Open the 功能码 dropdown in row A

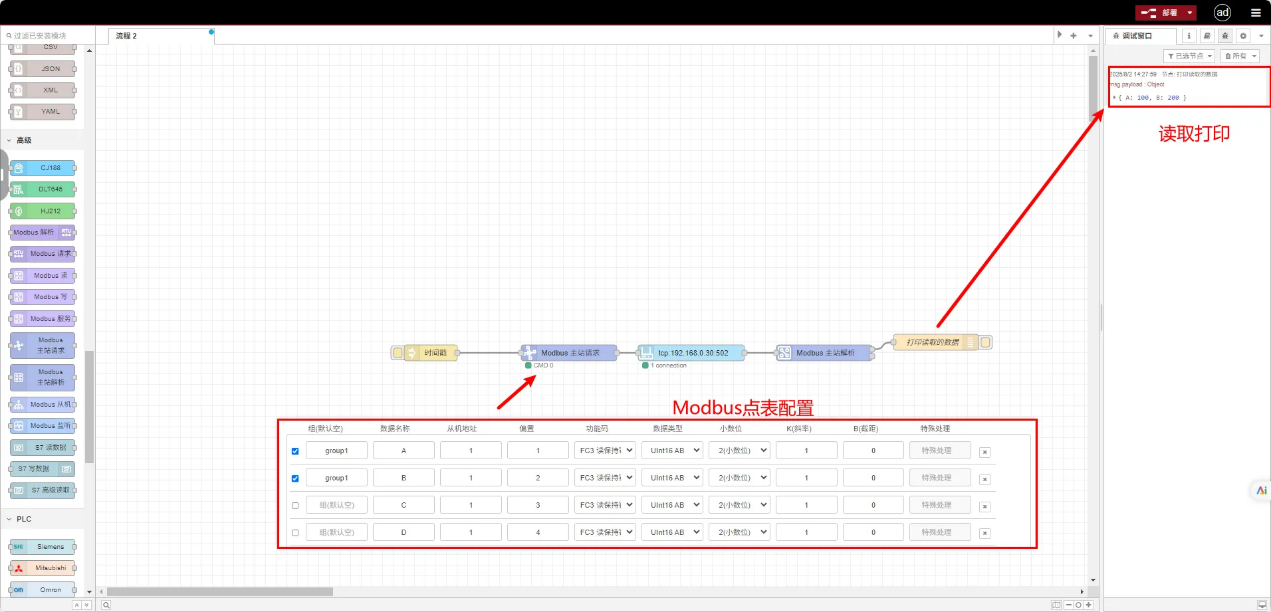[605, 451]
